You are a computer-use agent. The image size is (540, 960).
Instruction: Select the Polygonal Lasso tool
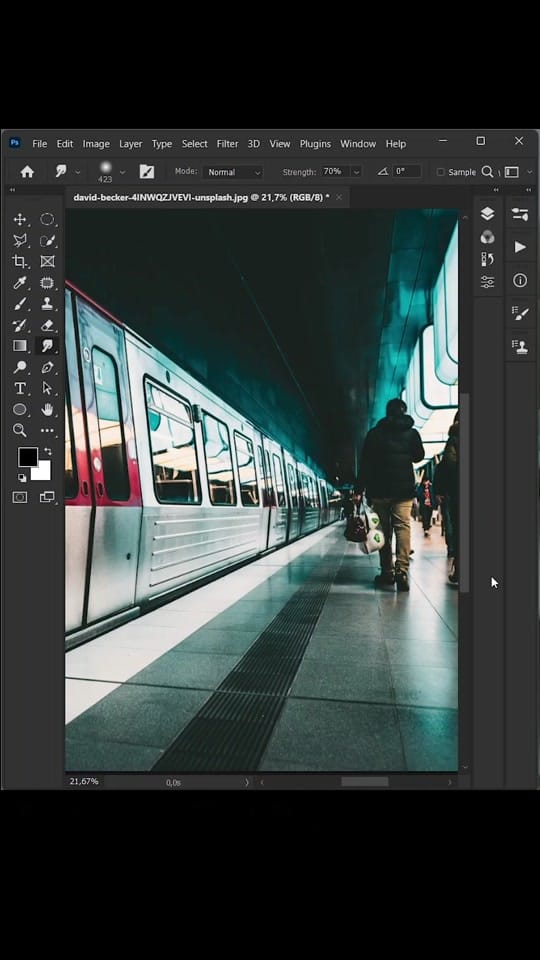tap(20, 241)
